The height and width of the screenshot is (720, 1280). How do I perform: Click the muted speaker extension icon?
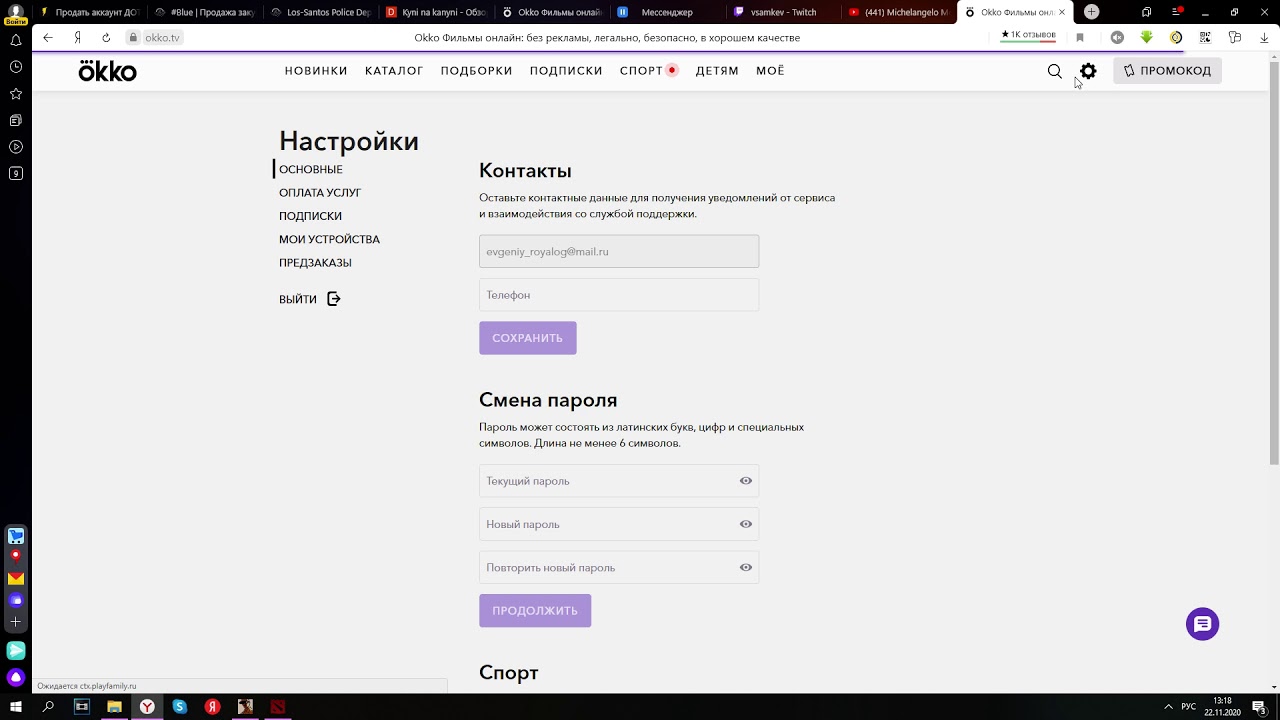coord(1117,37)
